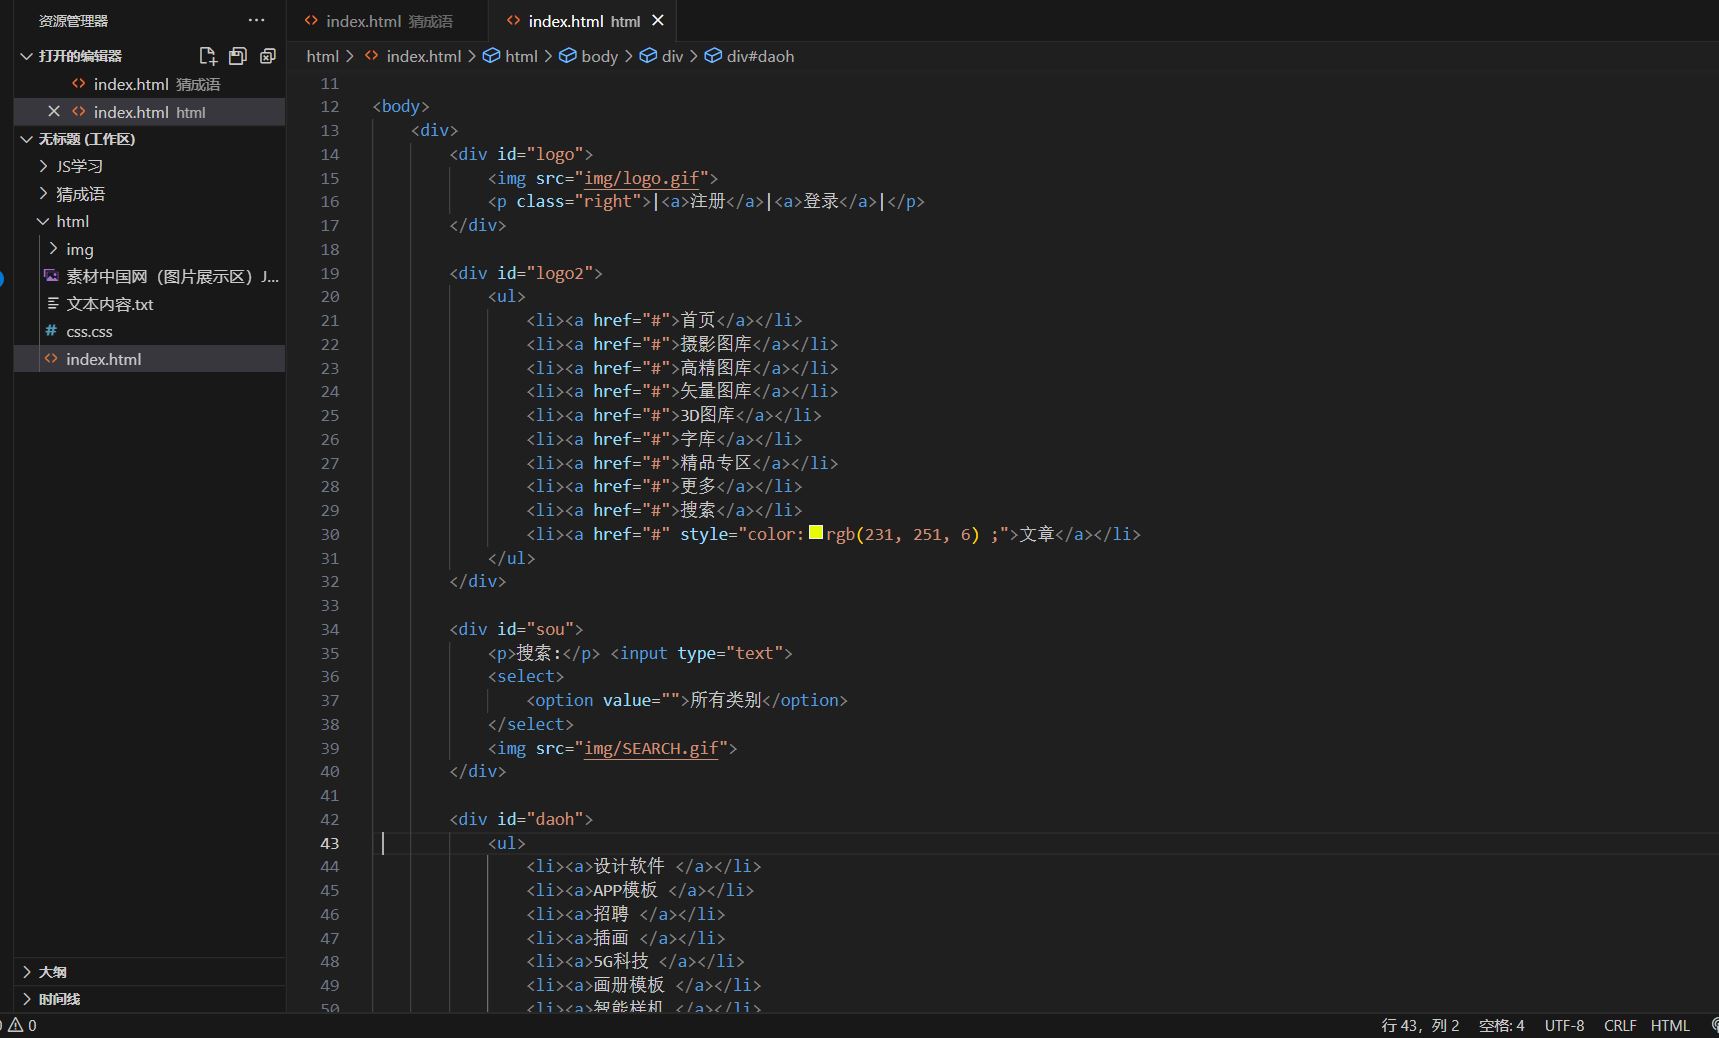
Task: Click the 所有类别 option text on line 37
Action: (x=726, y=700)
